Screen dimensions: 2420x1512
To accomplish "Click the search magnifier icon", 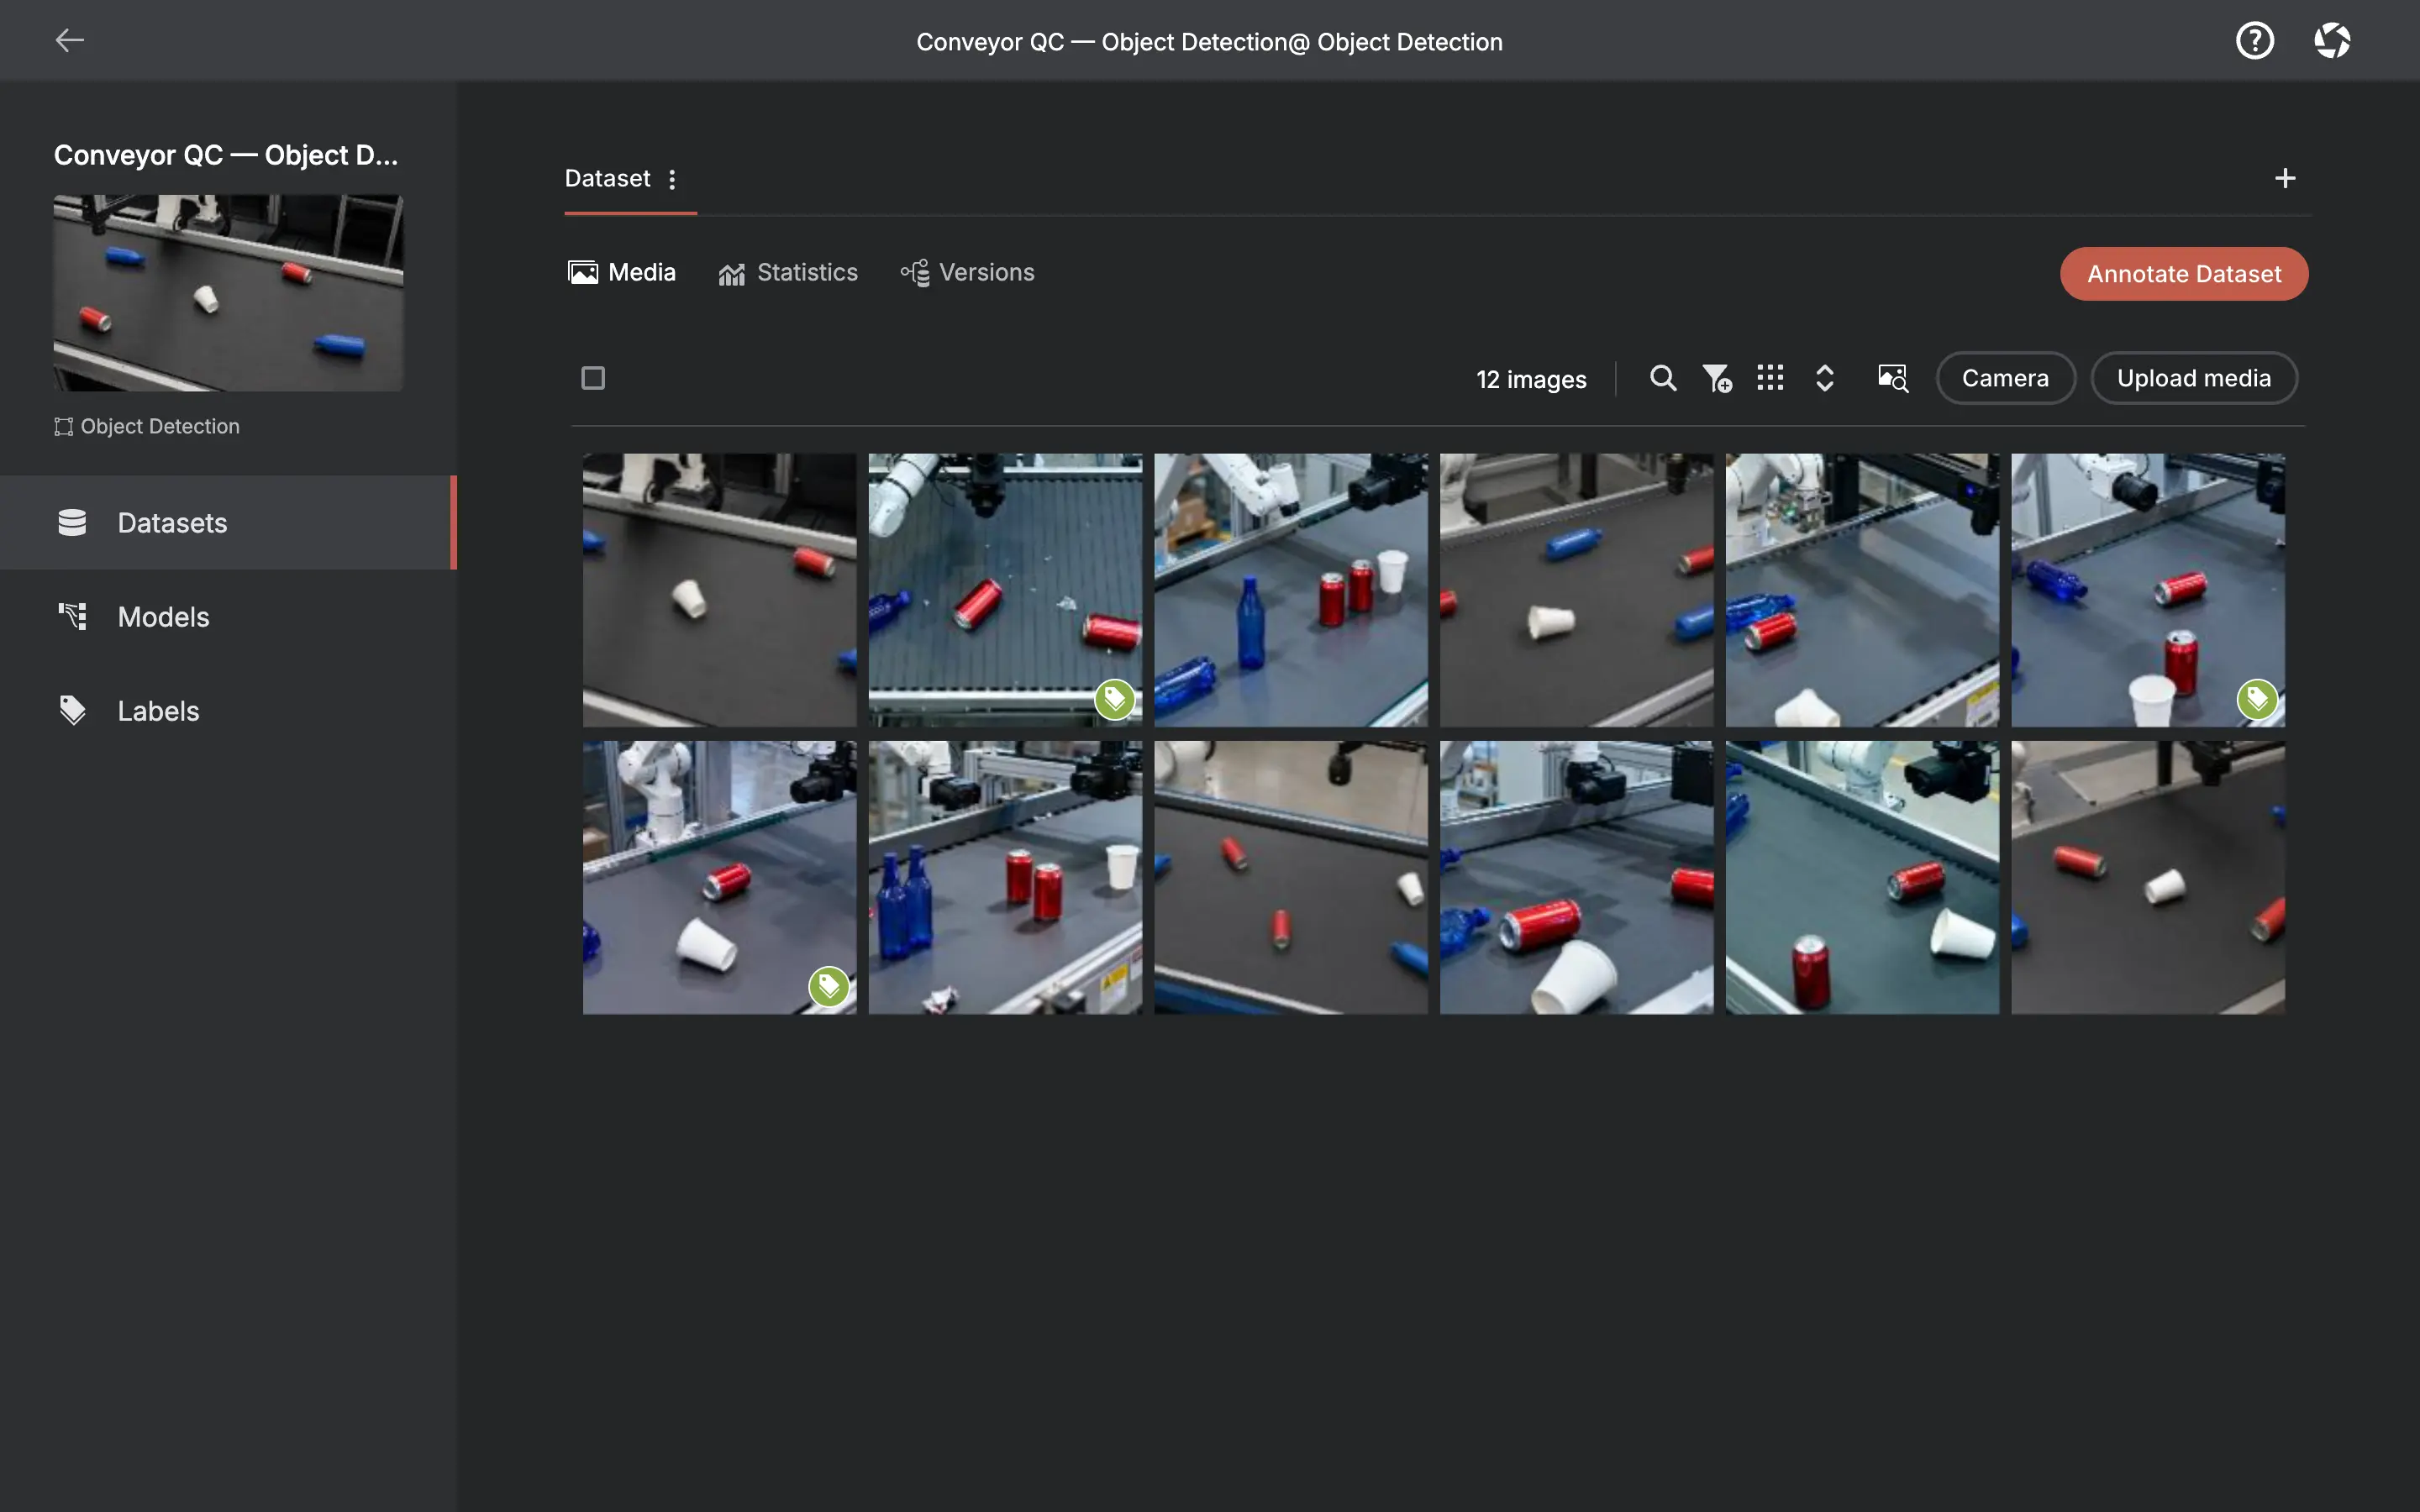I will tap(1663, 378).
